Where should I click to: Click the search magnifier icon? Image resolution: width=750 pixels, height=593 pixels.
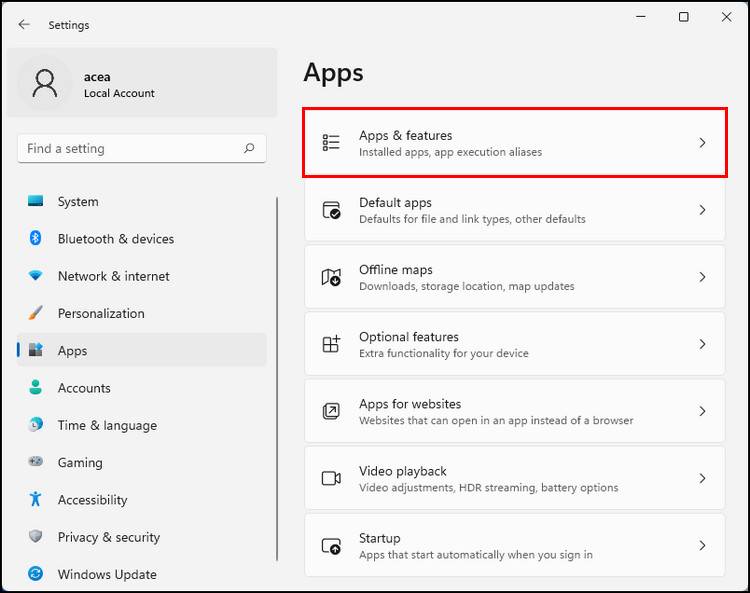[249, 148]
